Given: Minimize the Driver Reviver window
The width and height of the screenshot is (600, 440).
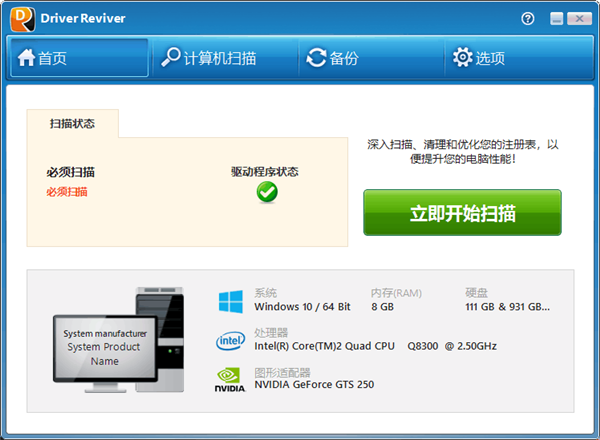Looking at the screenshot, I should pos(556,18).
